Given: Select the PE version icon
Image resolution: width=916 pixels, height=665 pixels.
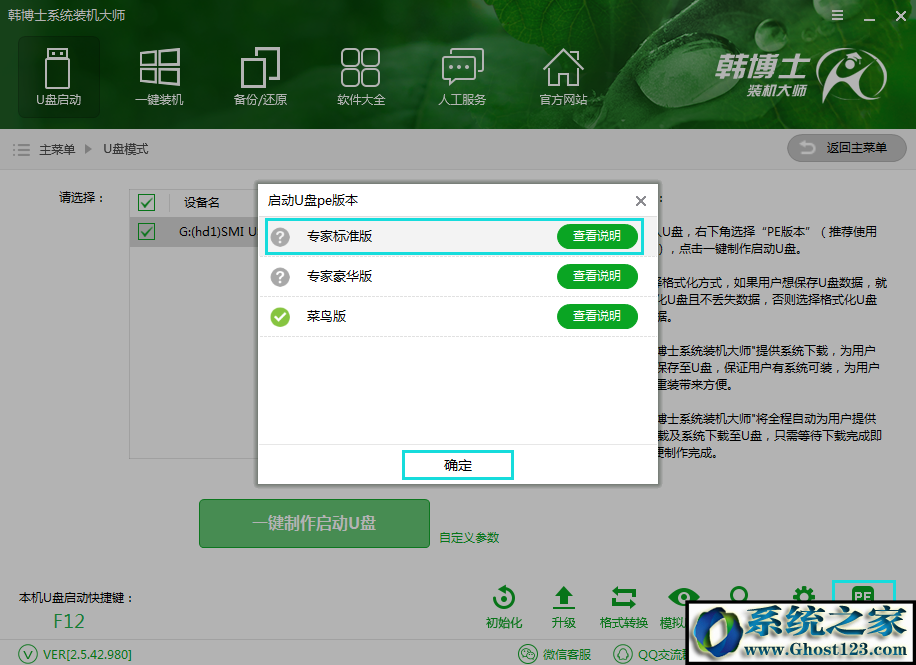Looking at the screenshot, I should pyautogui.click(x=863, y=593).
